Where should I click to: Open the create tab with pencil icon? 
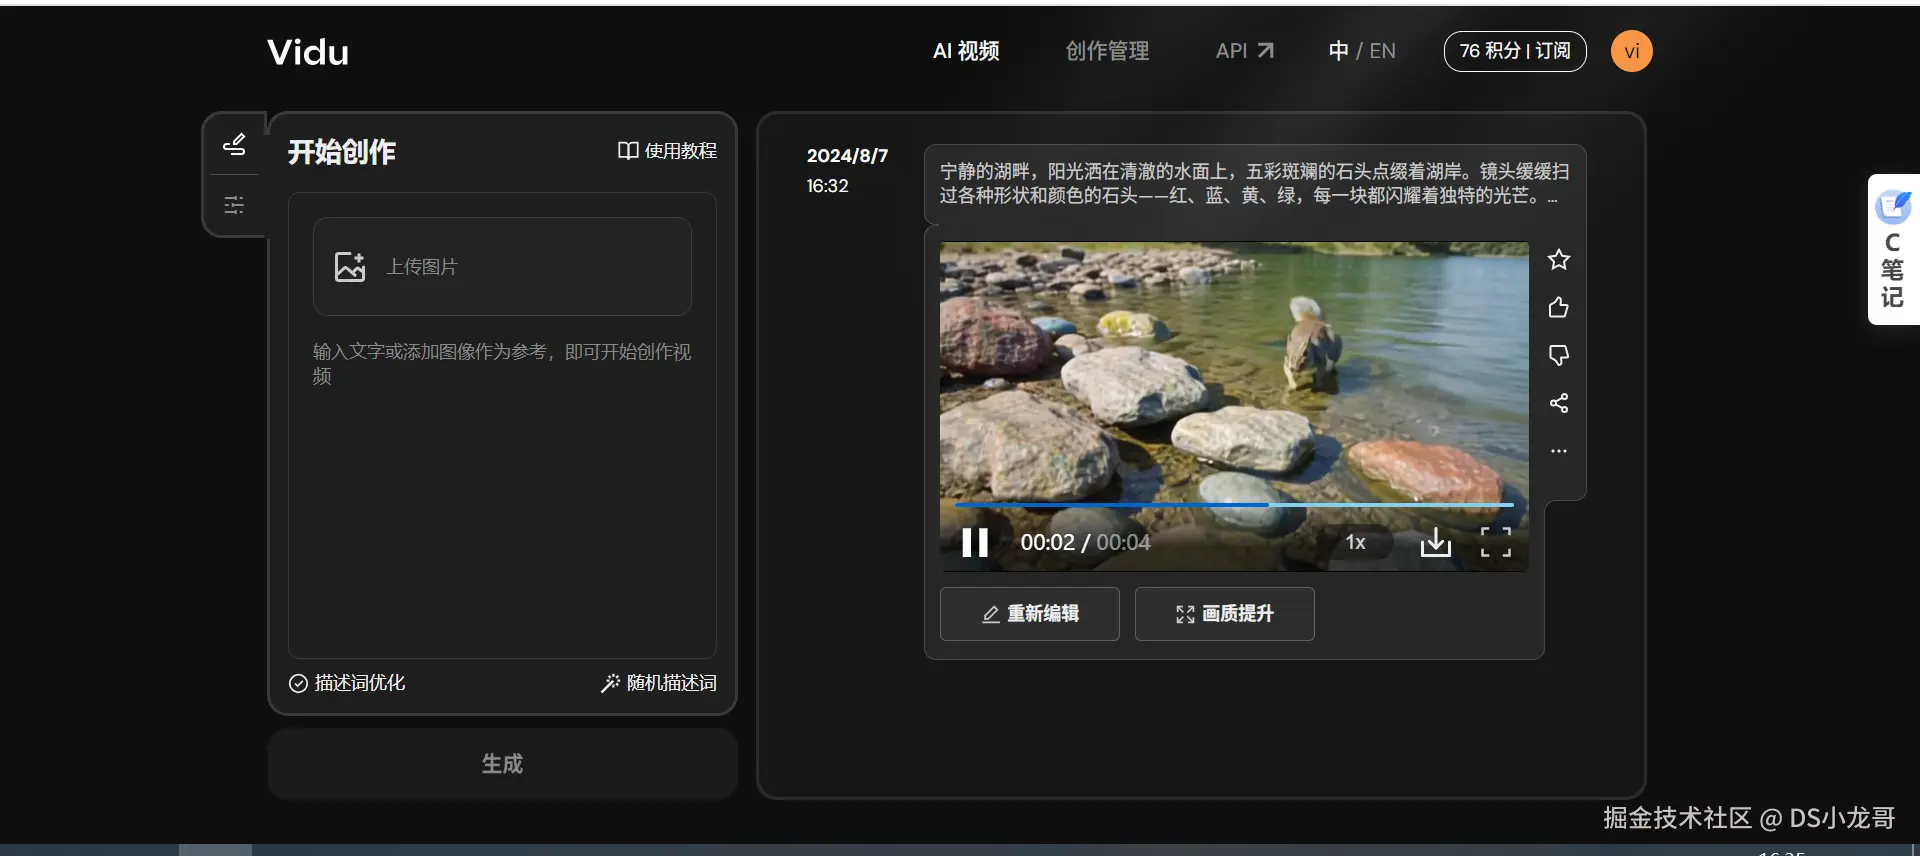click(234, 145)
